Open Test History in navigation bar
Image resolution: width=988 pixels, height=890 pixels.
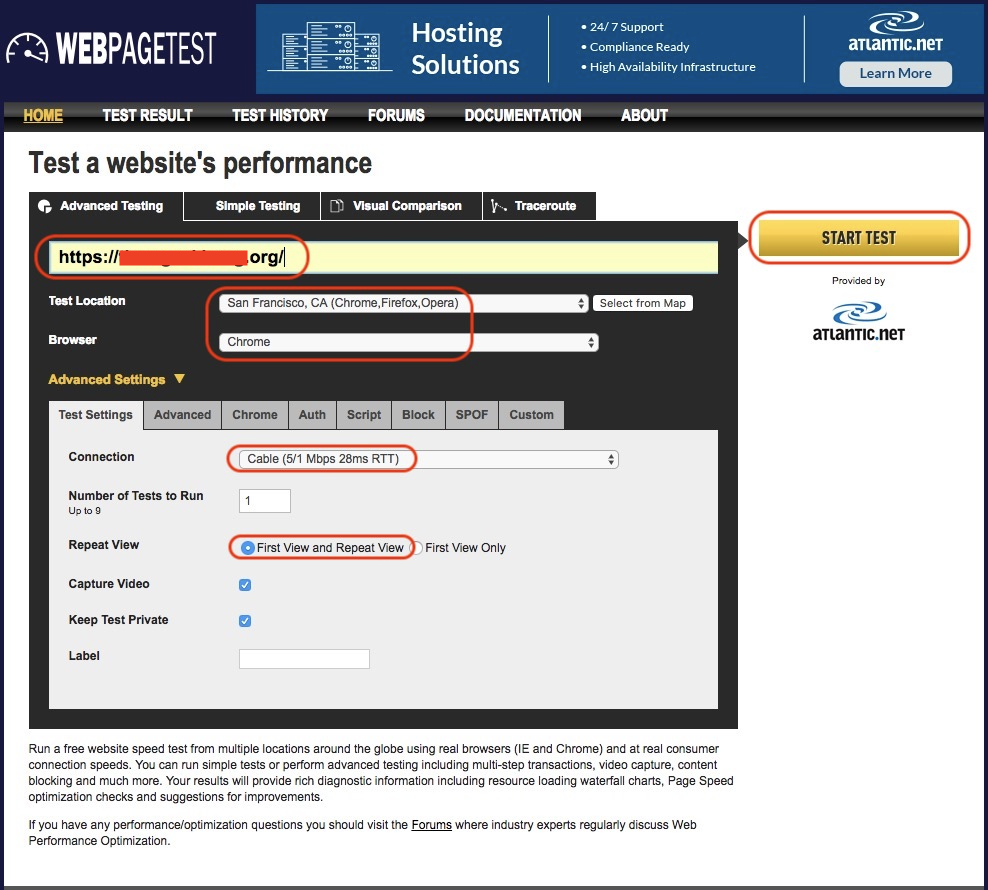pyautogui.click(x=279, y=115)
